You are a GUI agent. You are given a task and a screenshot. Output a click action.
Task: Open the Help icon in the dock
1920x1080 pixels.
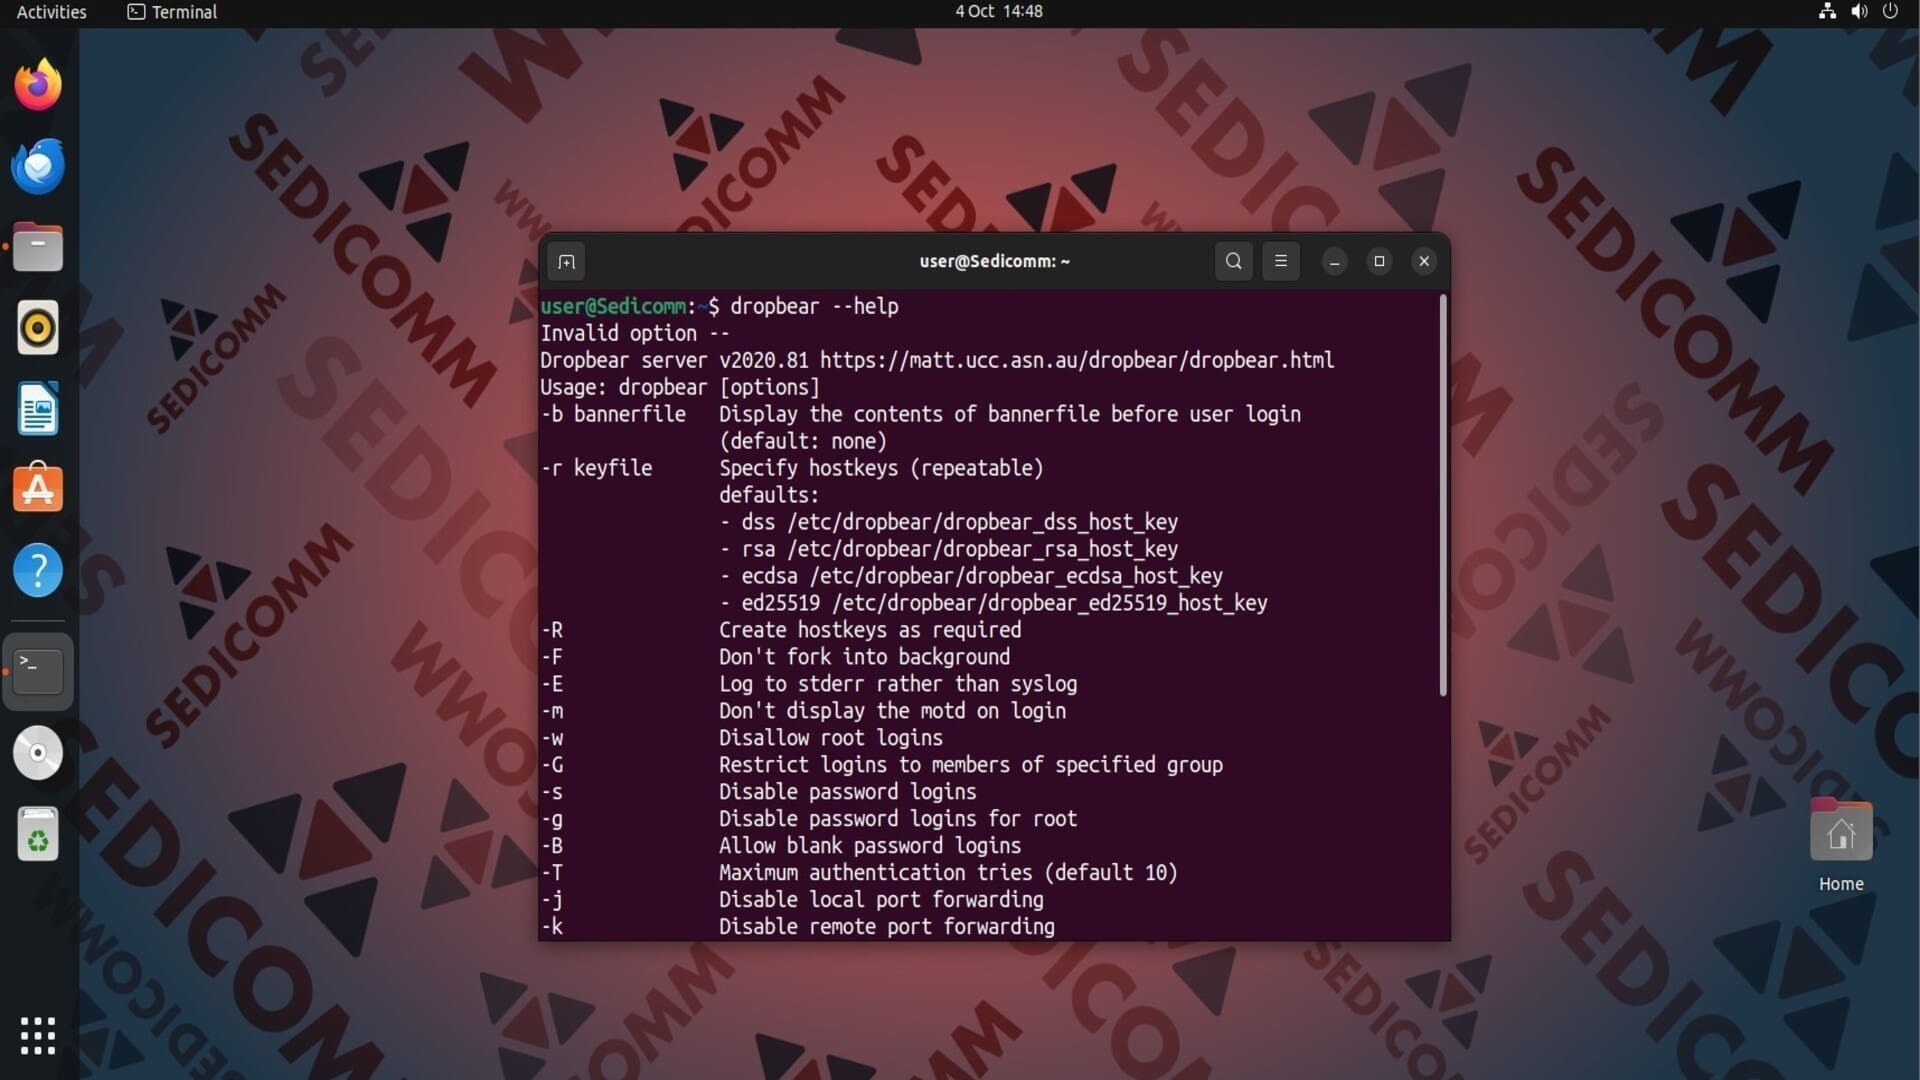click(38, 571)
